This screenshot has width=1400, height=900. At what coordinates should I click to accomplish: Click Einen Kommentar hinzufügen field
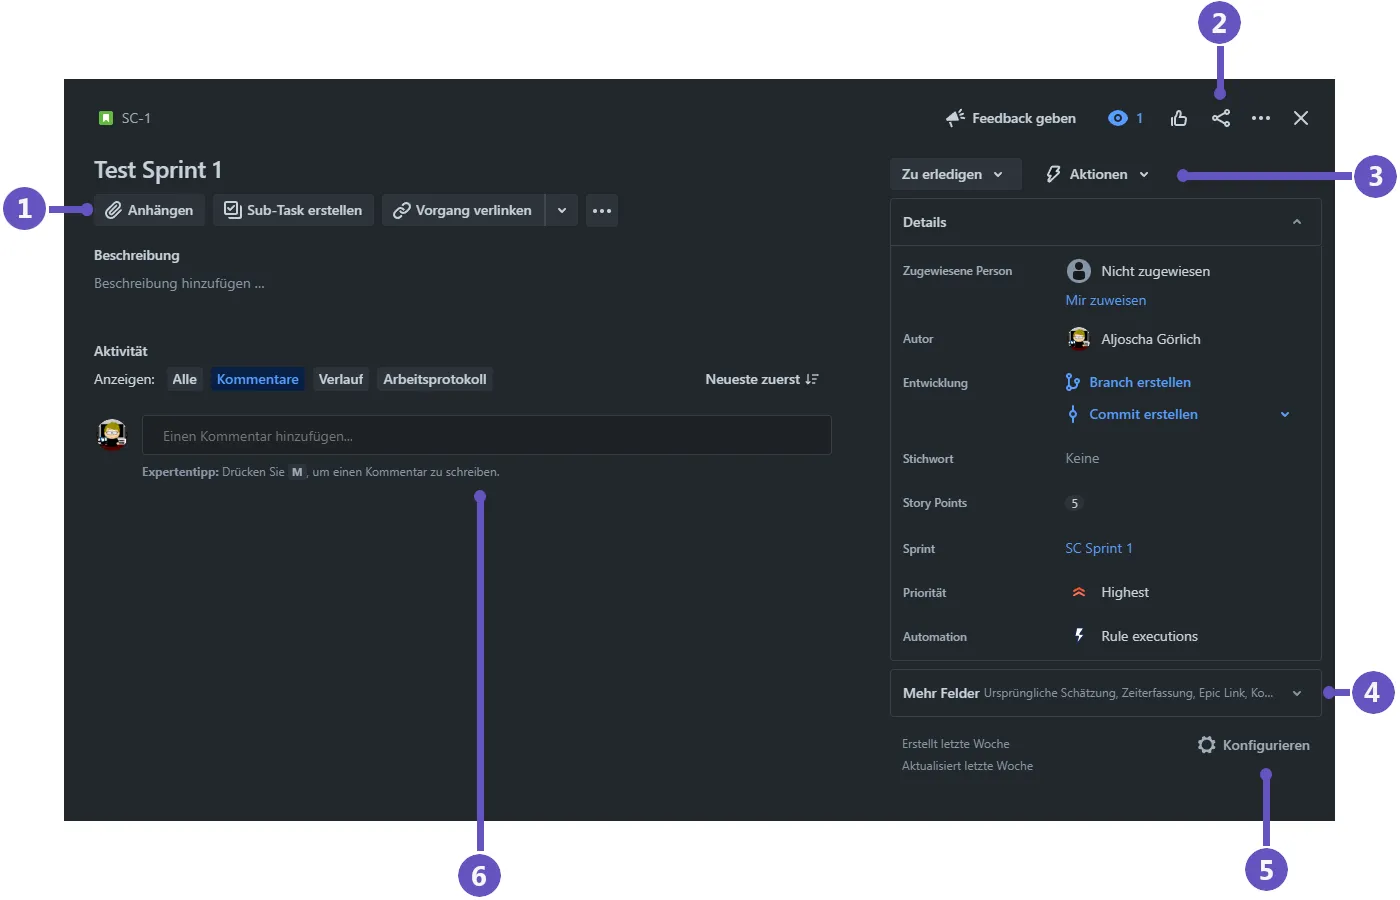tap(487, 435)
